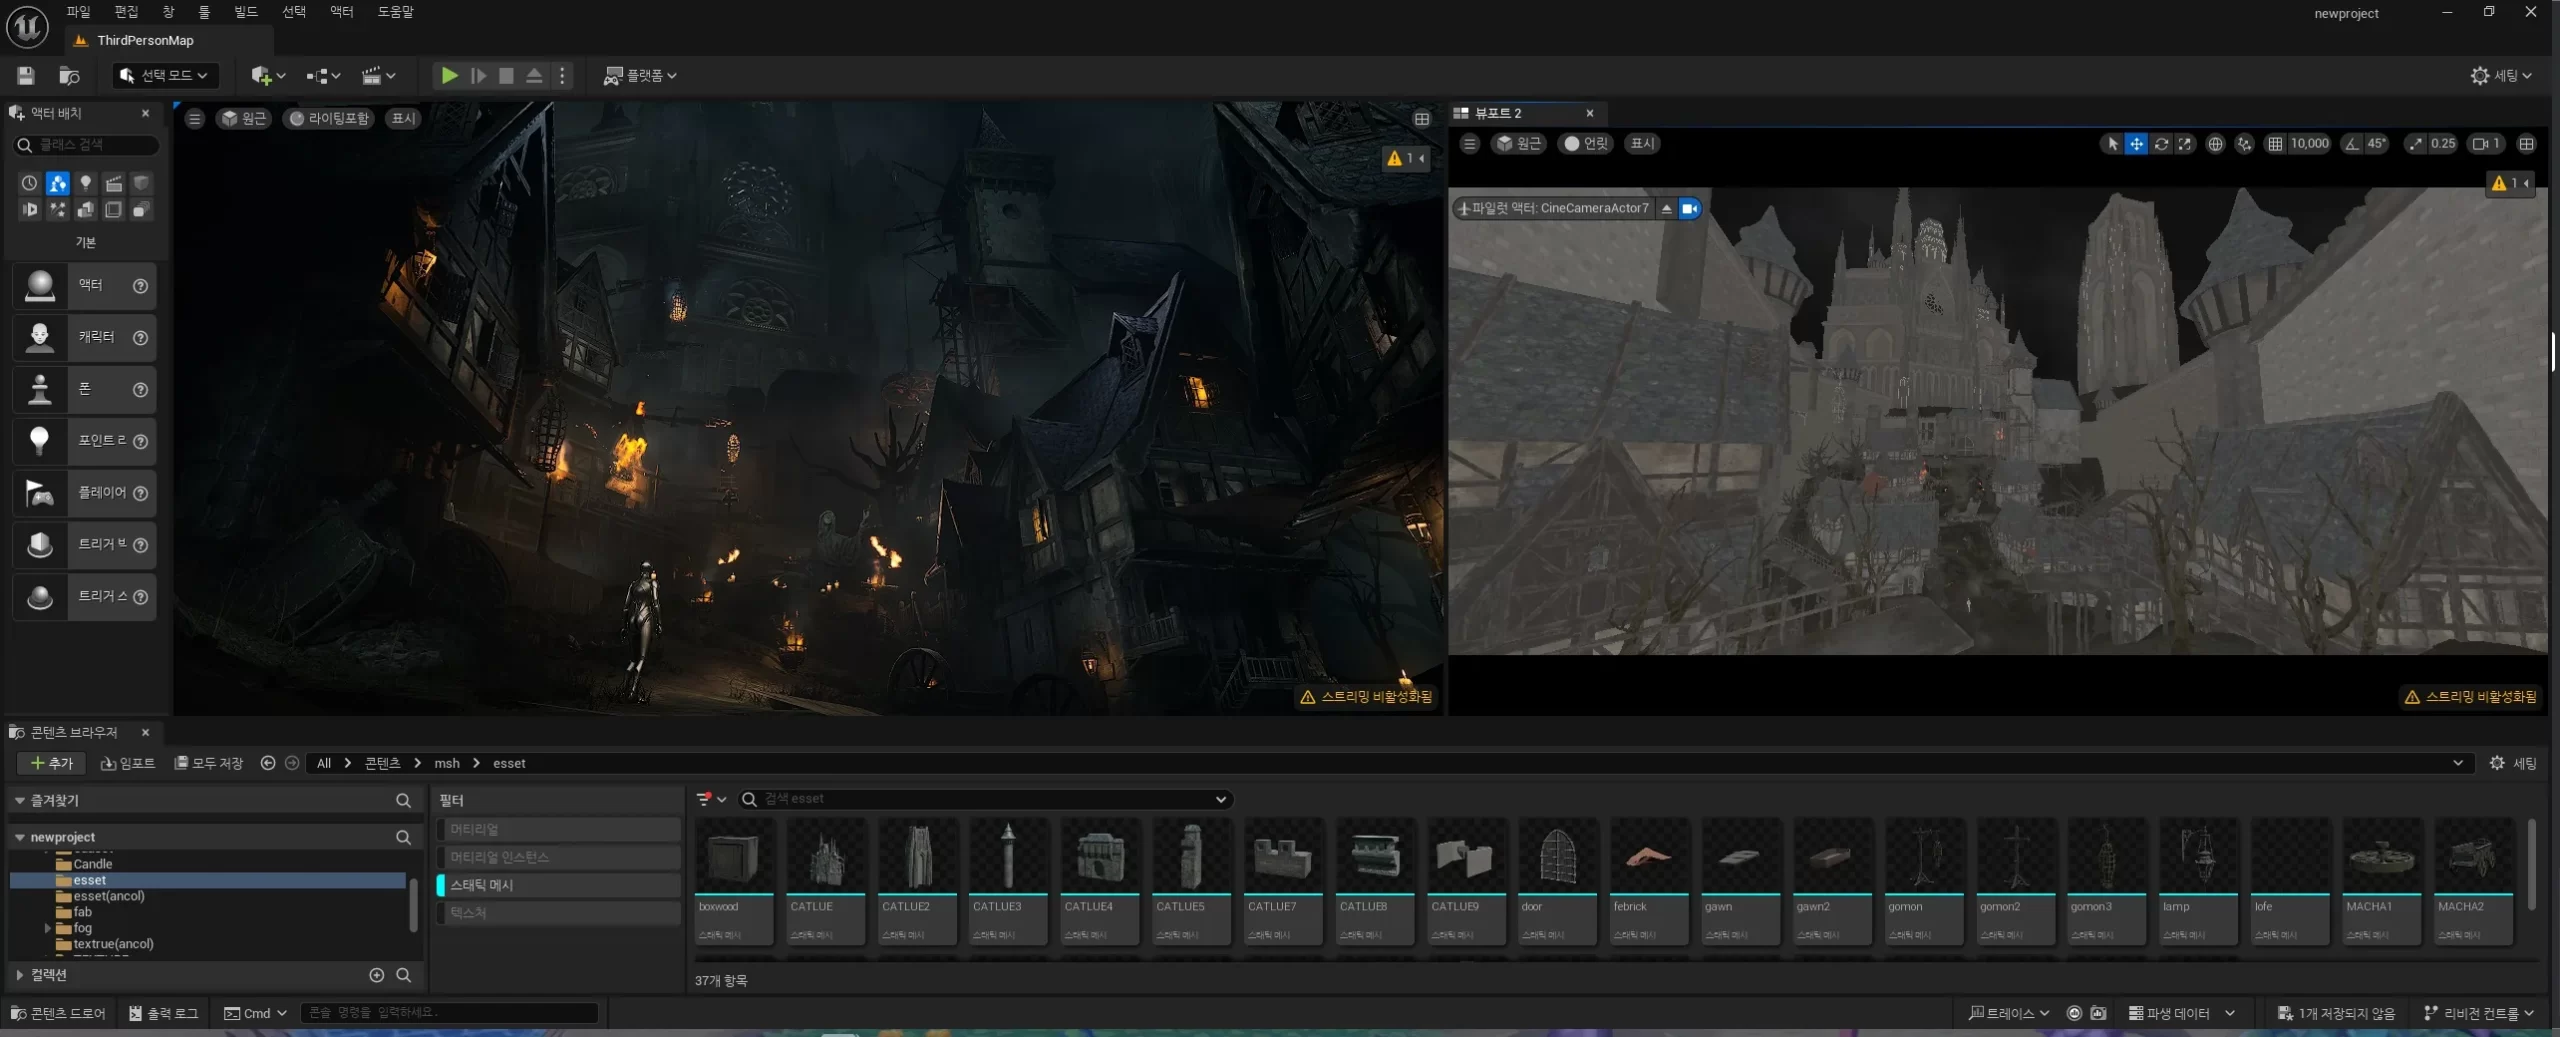Click the Stop simulation square button
Viewport: 2560px width, 1037px height.
tap(506, 75)
